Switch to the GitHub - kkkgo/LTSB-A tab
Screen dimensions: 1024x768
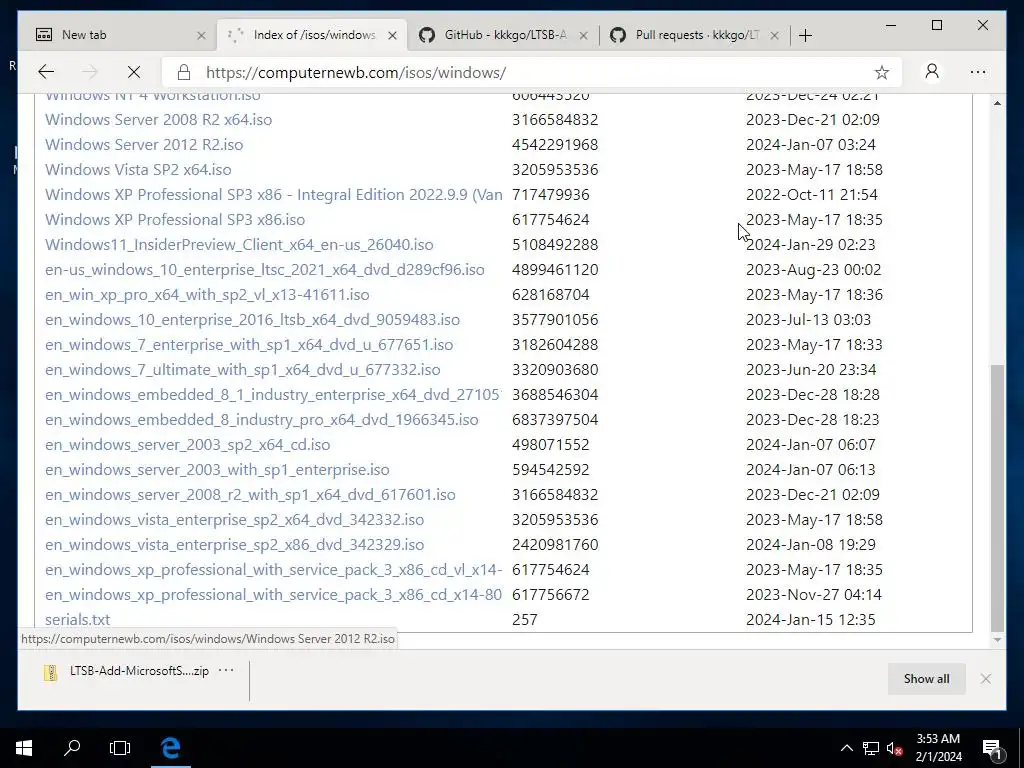[x=503, y=35]
